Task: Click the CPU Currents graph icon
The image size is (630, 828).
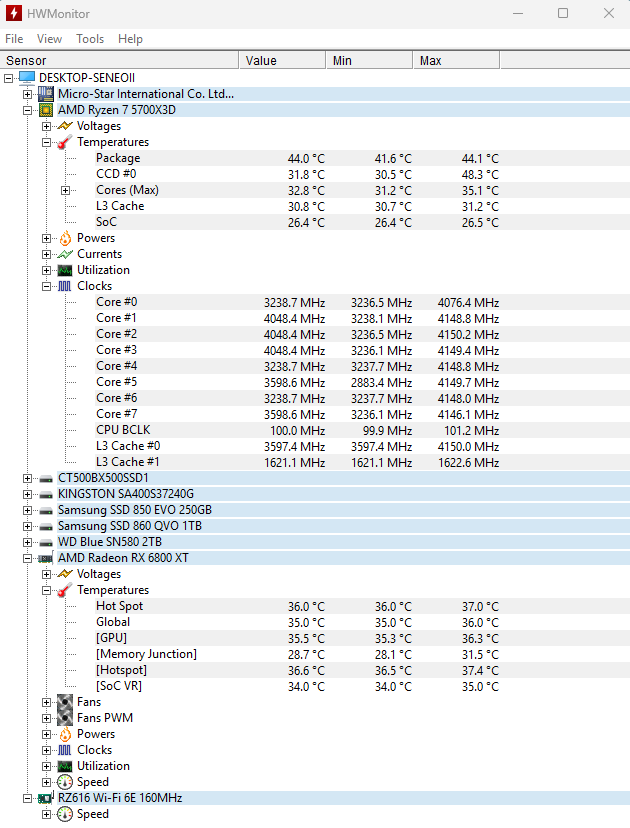Action: [x=65, y=254]
